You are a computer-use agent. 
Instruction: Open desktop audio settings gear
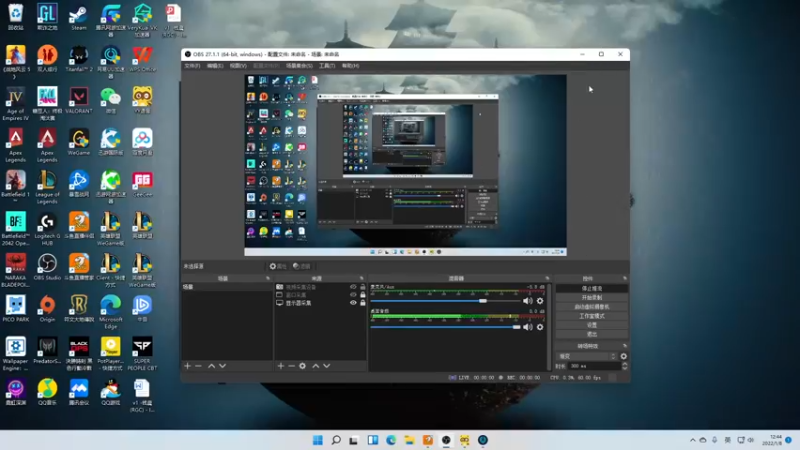540,327
